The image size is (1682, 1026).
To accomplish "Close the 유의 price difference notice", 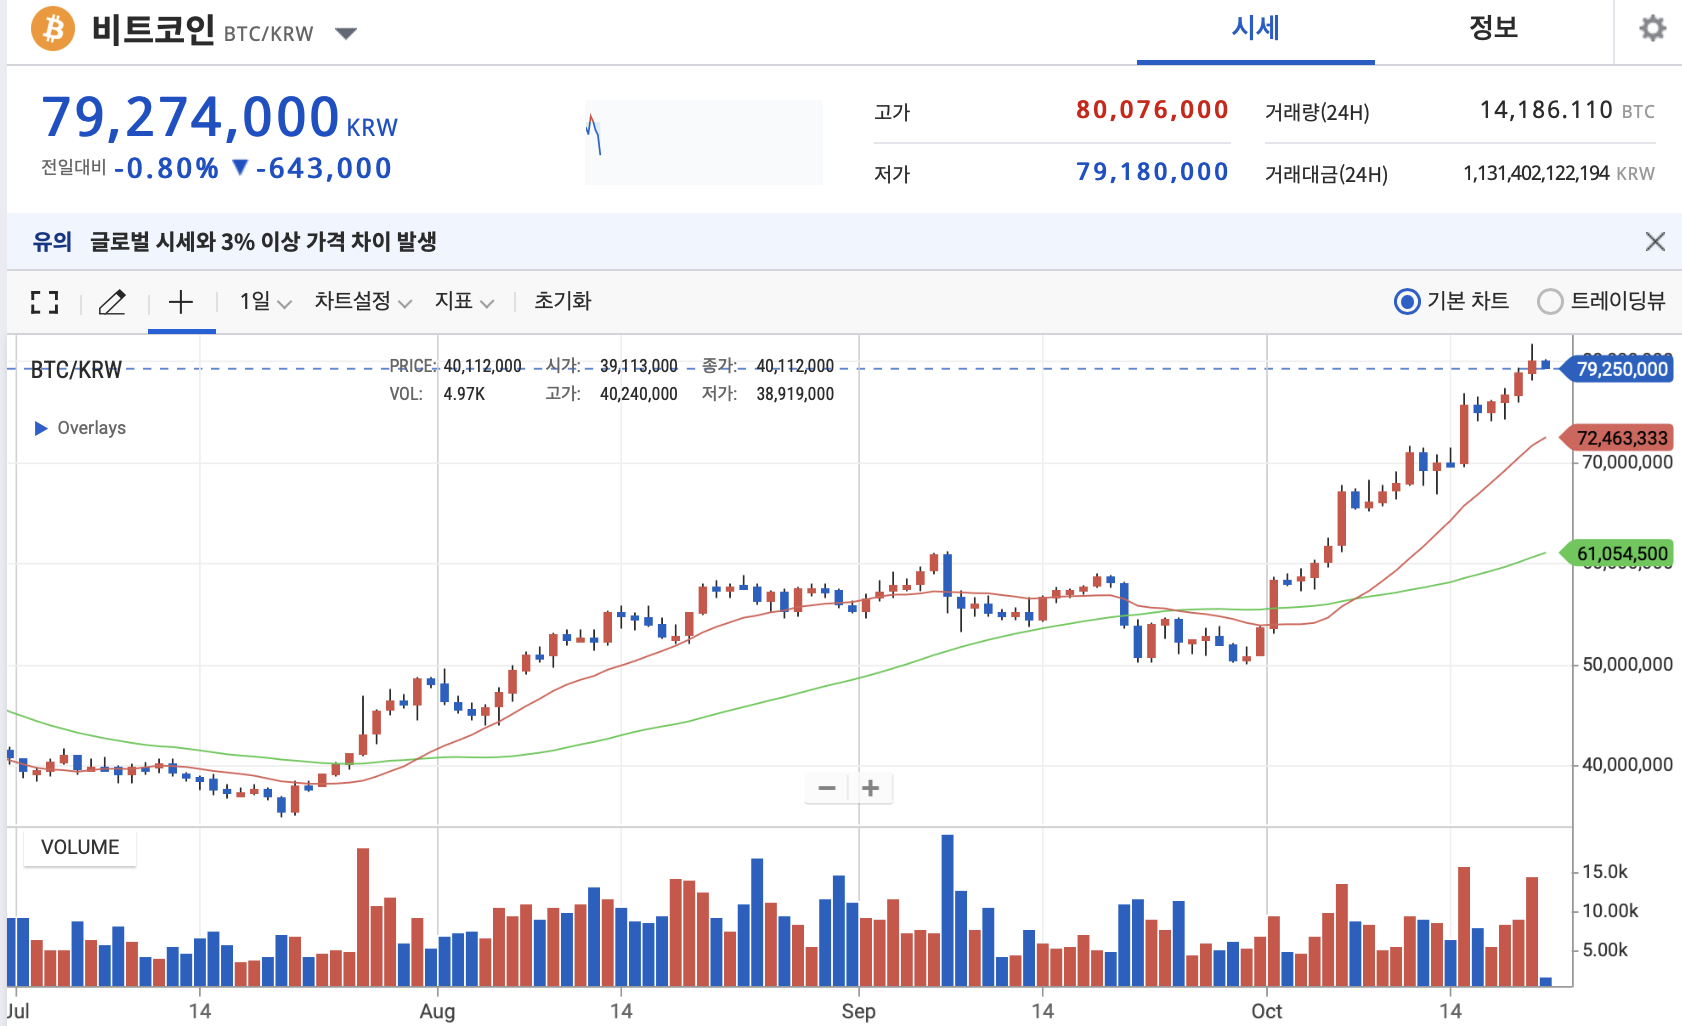I will [x=1655, y=241].
